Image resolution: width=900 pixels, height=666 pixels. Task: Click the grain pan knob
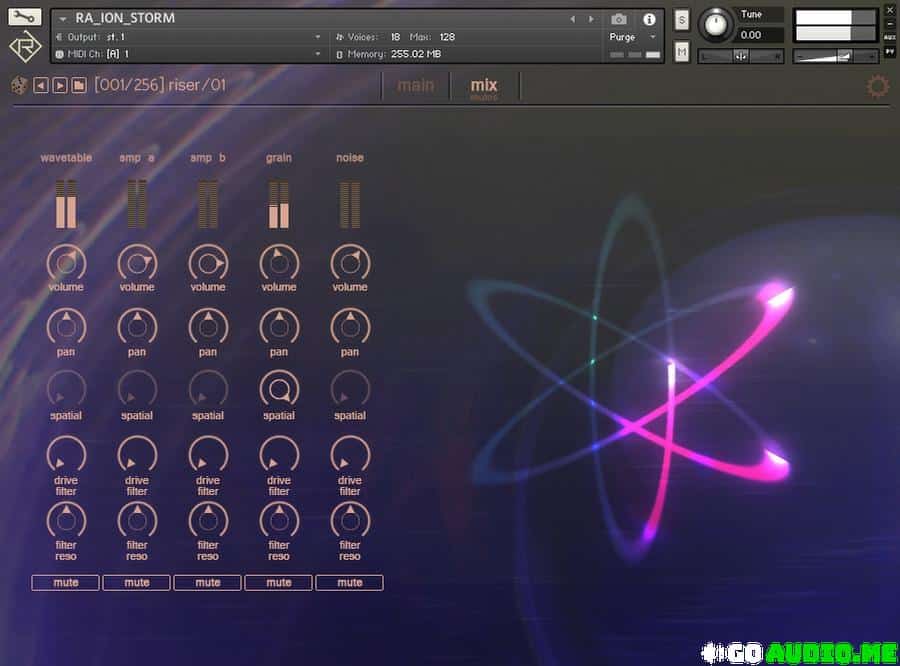(x=279, y=327)
